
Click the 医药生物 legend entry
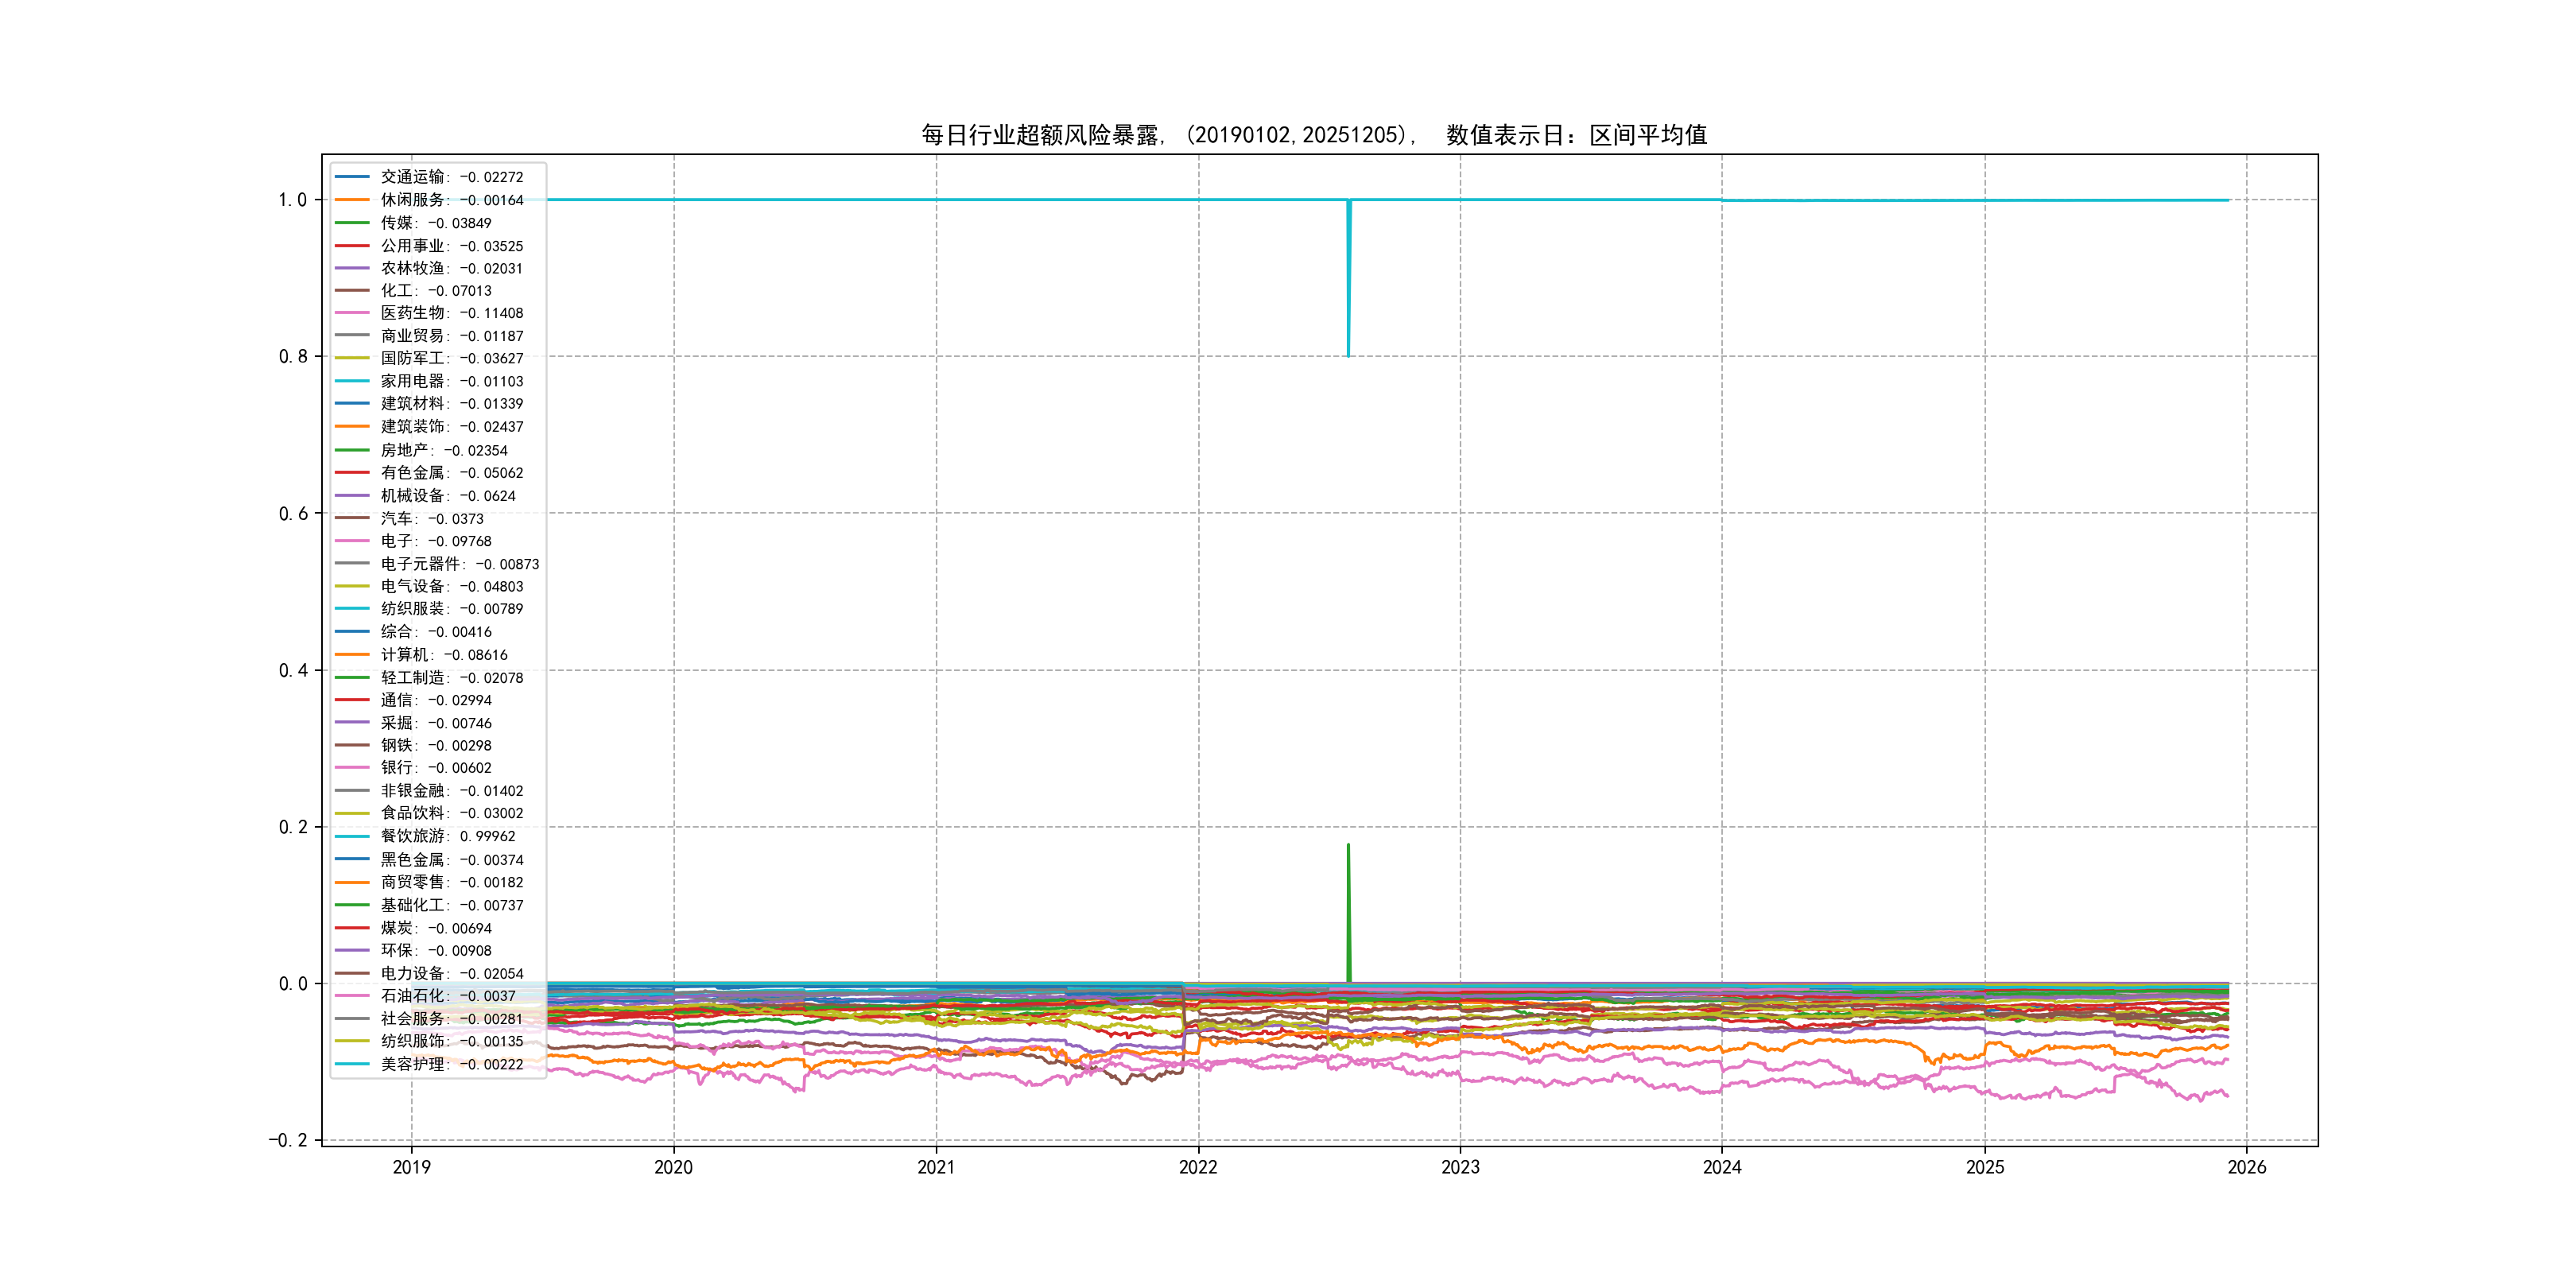click(x=451, y=313)
